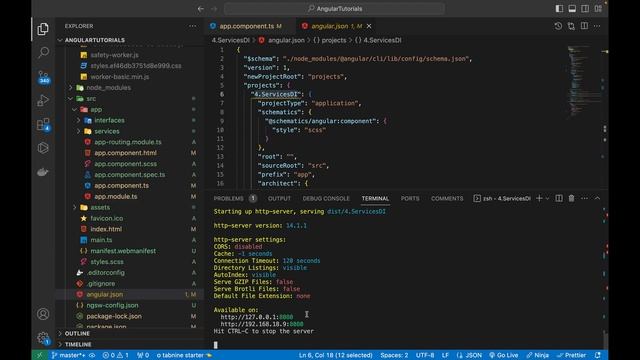Open the Output panel tab
The height and width of the screenshot is (360, 640).
click(x=279, y=198)
